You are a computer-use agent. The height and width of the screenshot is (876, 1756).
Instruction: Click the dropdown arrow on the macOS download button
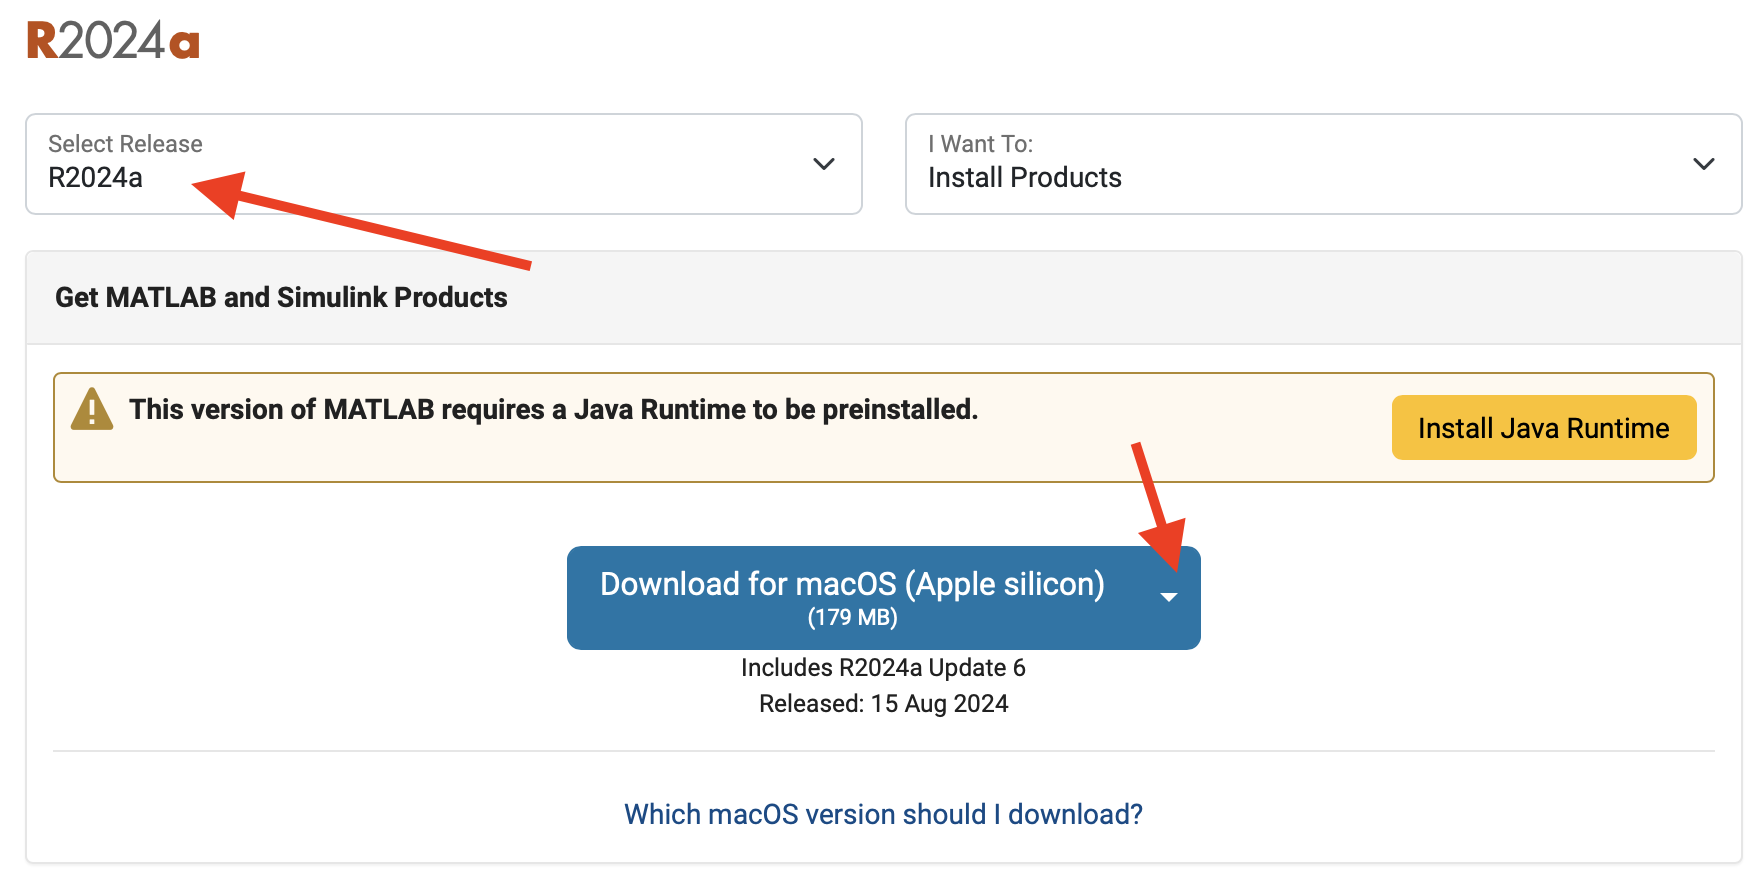click(1168, 597)
